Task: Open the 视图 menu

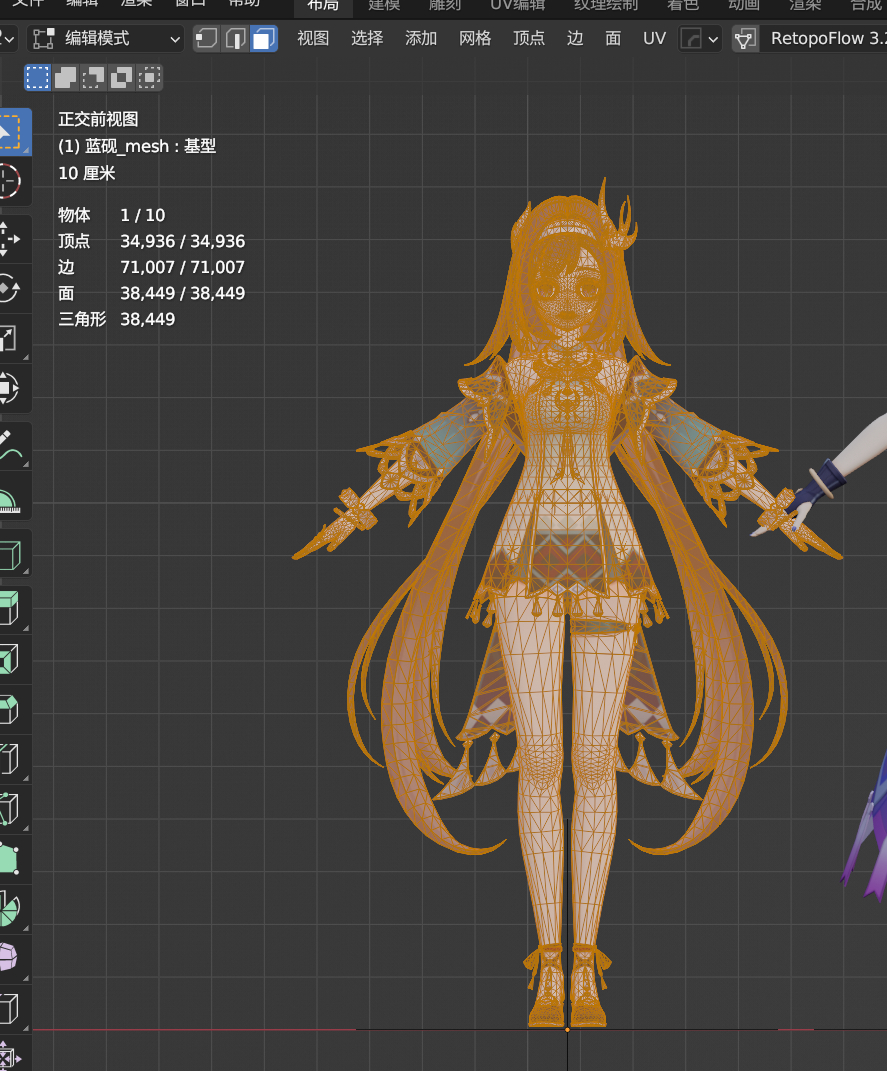Action: point(313,38)
